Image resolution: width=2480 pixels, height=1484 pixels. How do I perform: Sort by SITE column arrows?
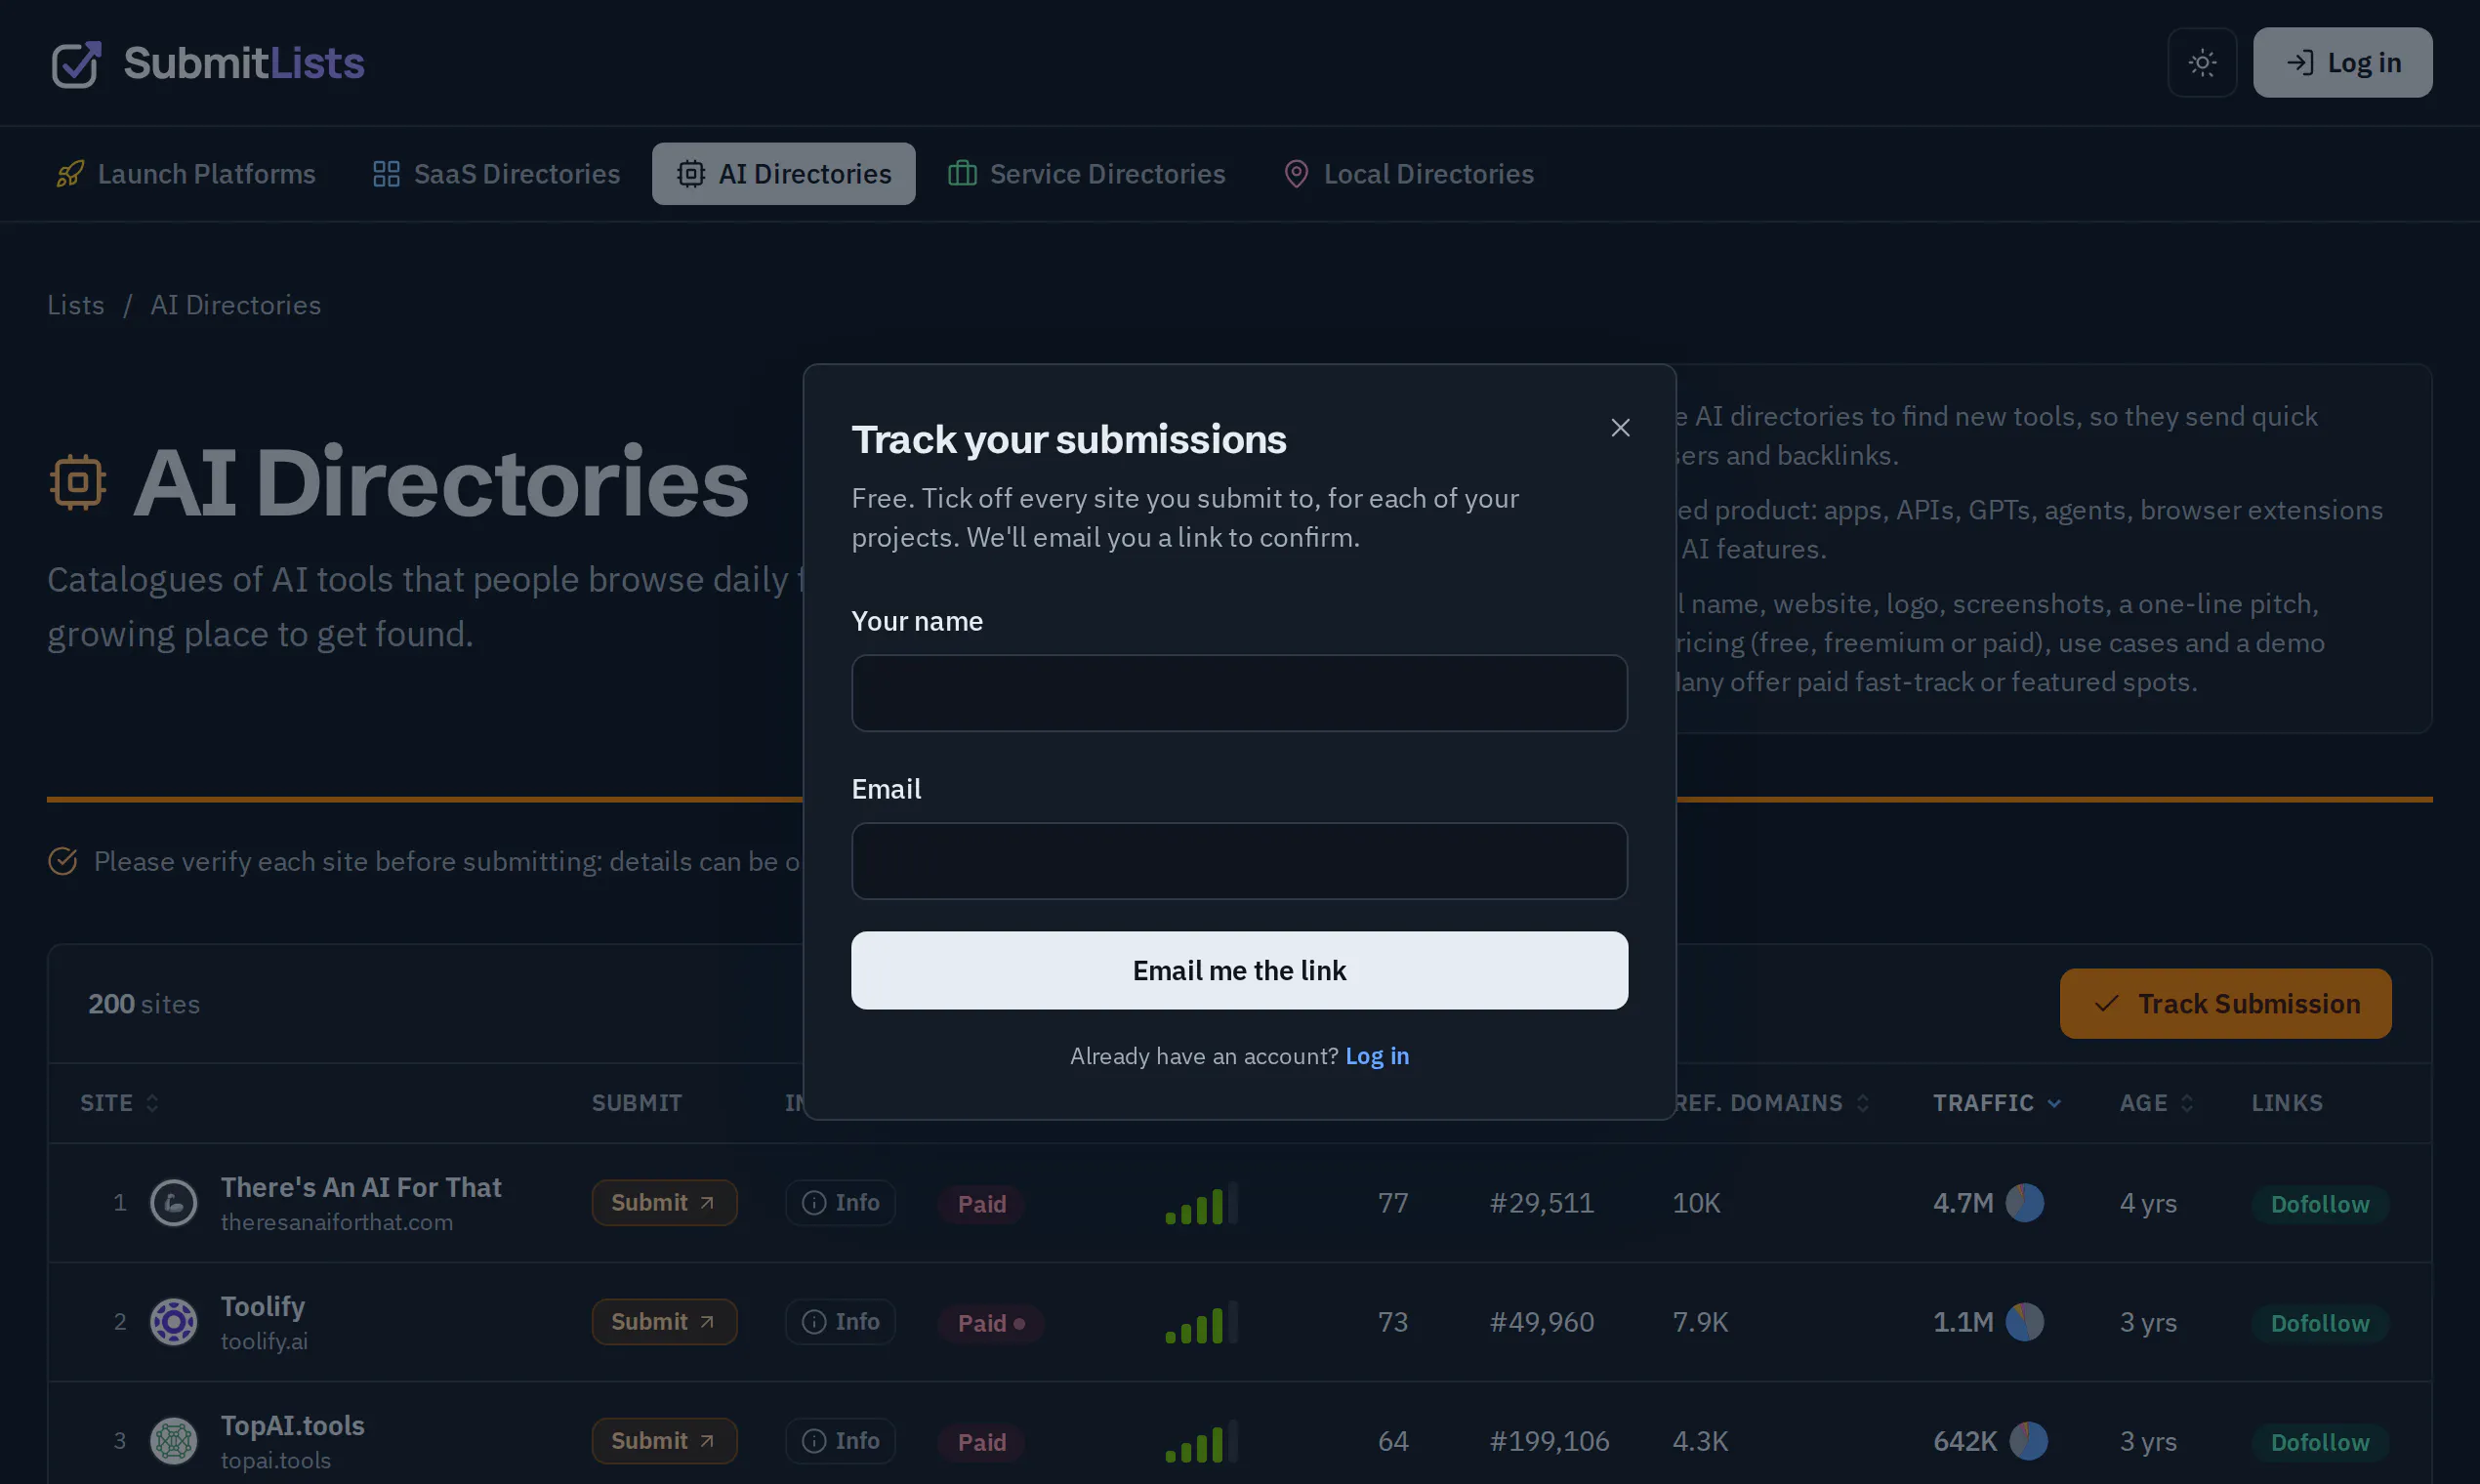(x=152, y=1103)
